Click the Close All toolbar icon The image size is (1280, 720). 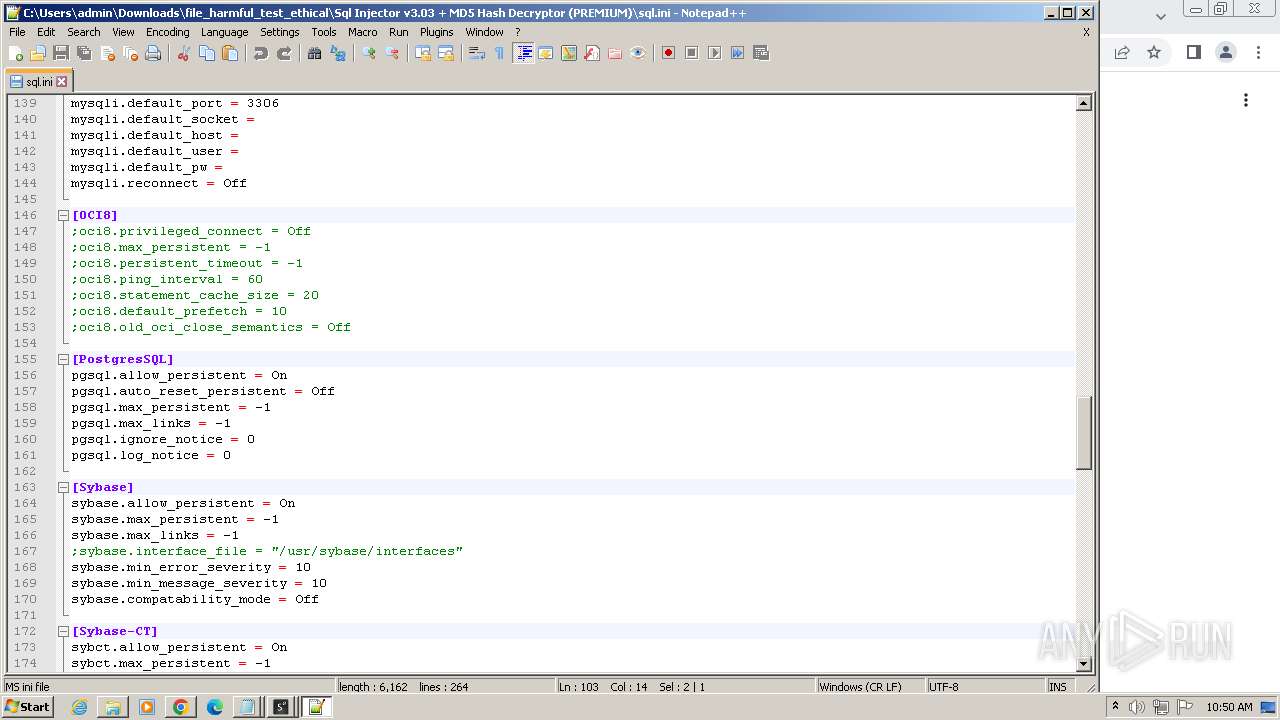click(x=130, y=53)
